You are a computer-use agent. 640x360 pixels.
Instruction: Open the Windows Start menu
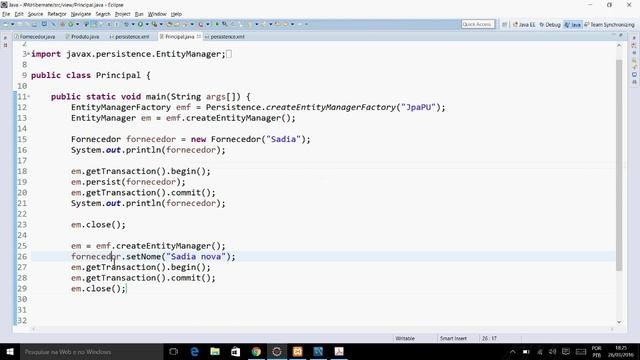(x=10, y=351)
